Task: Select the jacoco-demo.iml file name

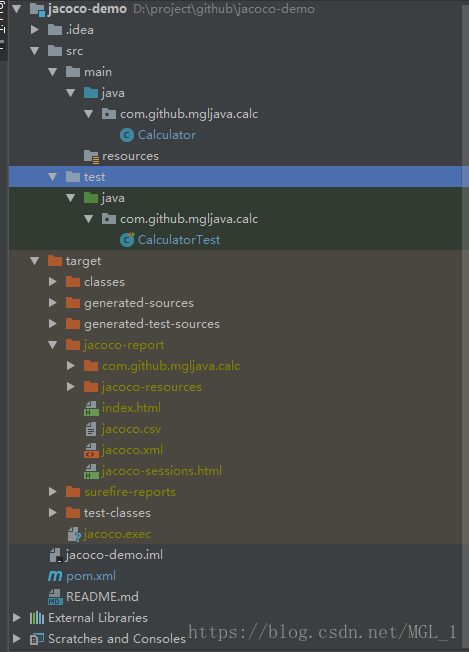Action: (114, 555)
